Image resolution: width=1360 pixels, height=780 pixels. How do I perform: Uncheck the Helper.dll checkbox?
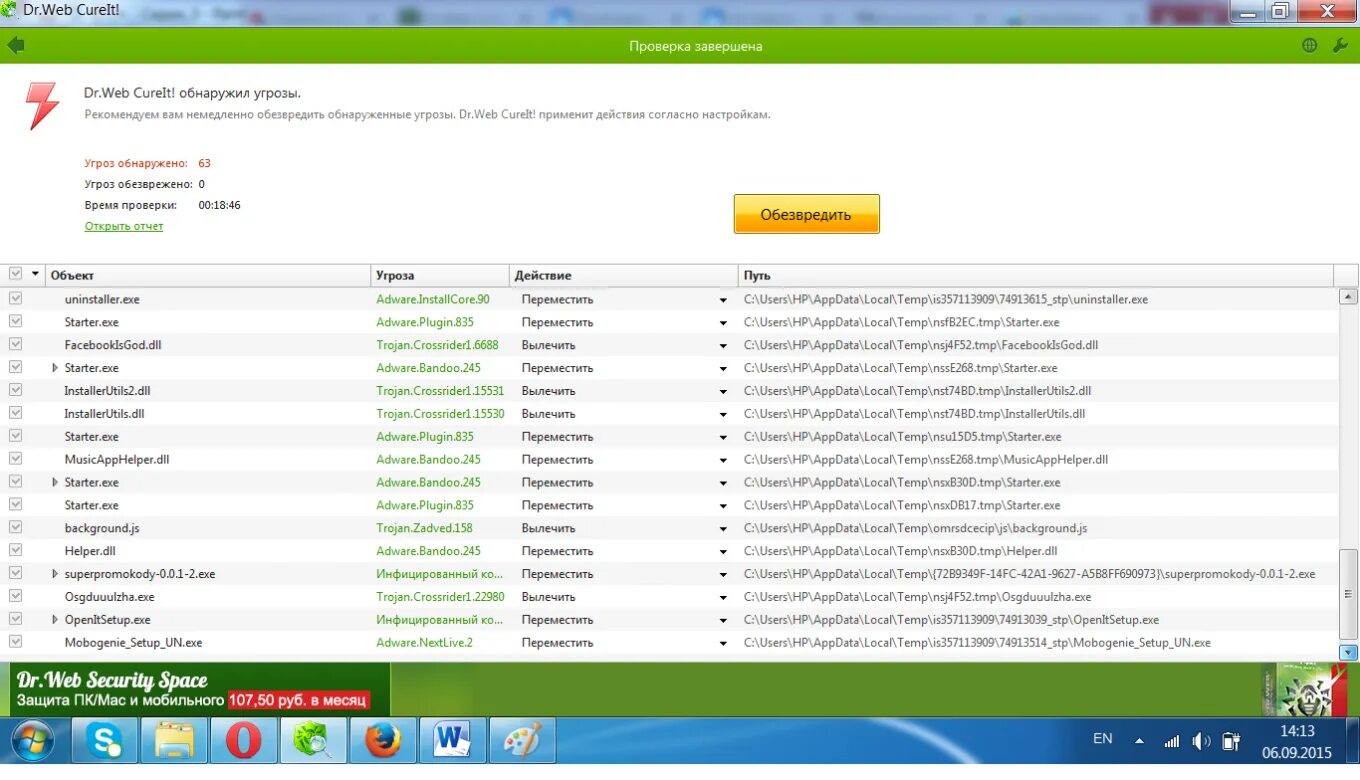[x=15, y=550]
